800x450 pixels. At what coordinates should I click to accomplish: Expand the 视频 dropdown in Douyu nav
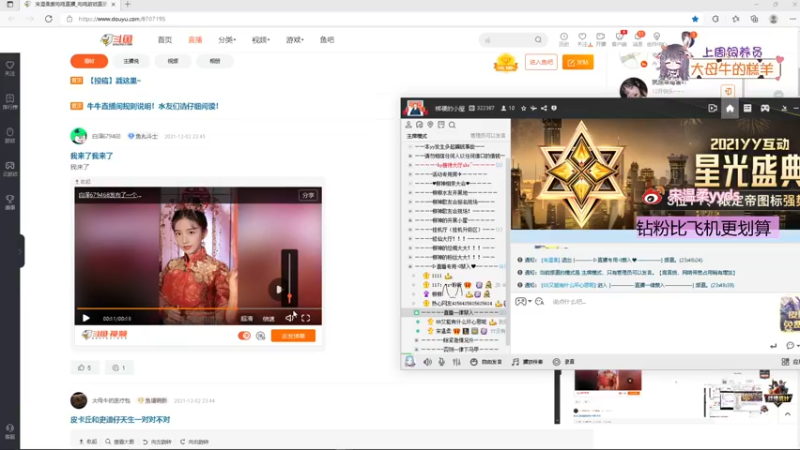pyautogui.click(x=261, y=40)
